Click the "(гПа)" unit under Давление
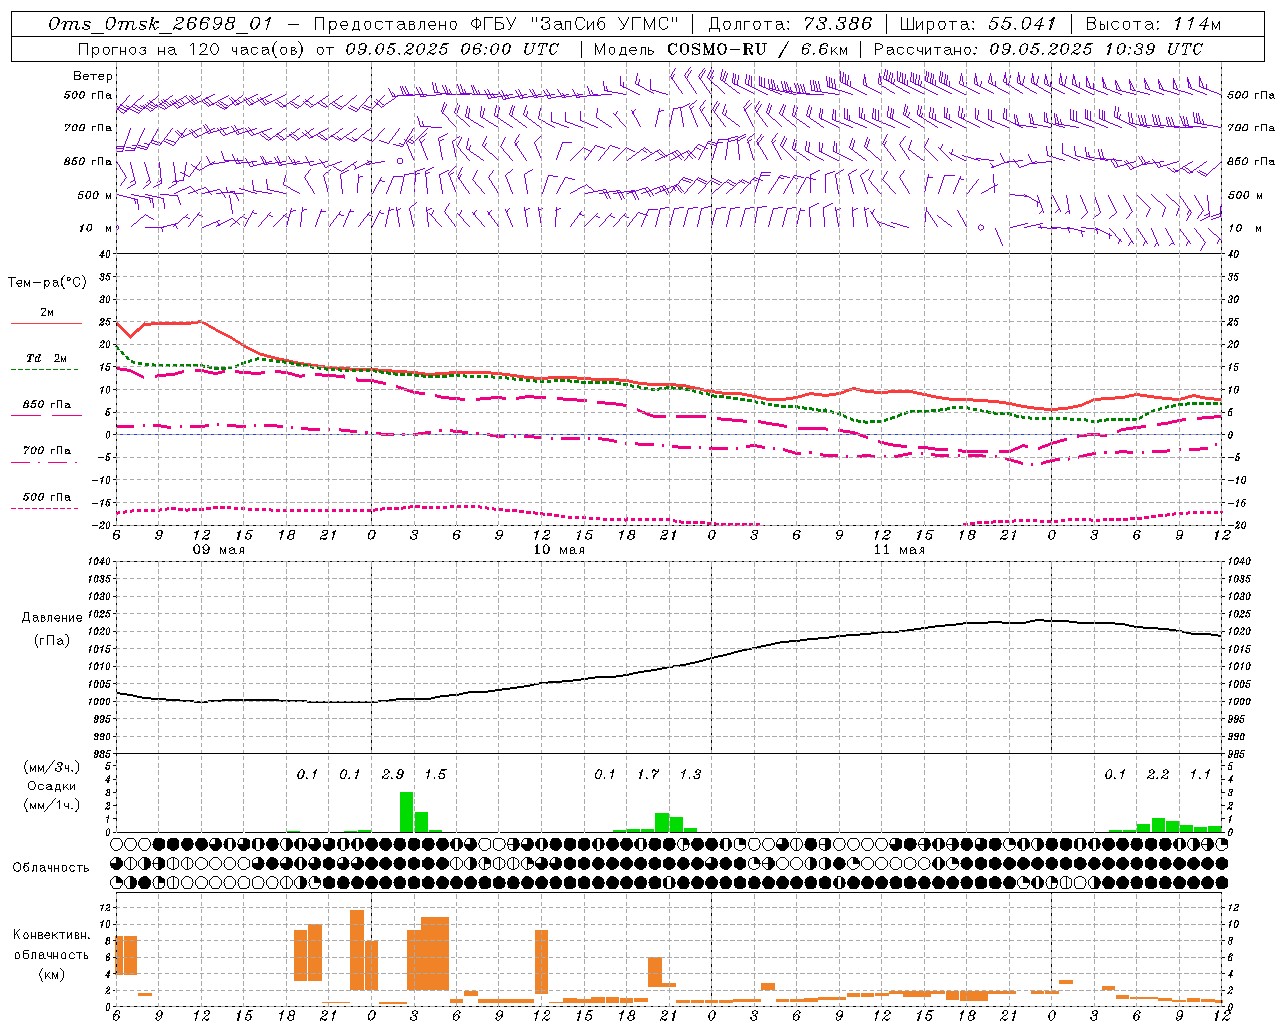Image resolution: width=1280 pixels, height=1024 pixels. pyautogui.click(x=52, y=641)
